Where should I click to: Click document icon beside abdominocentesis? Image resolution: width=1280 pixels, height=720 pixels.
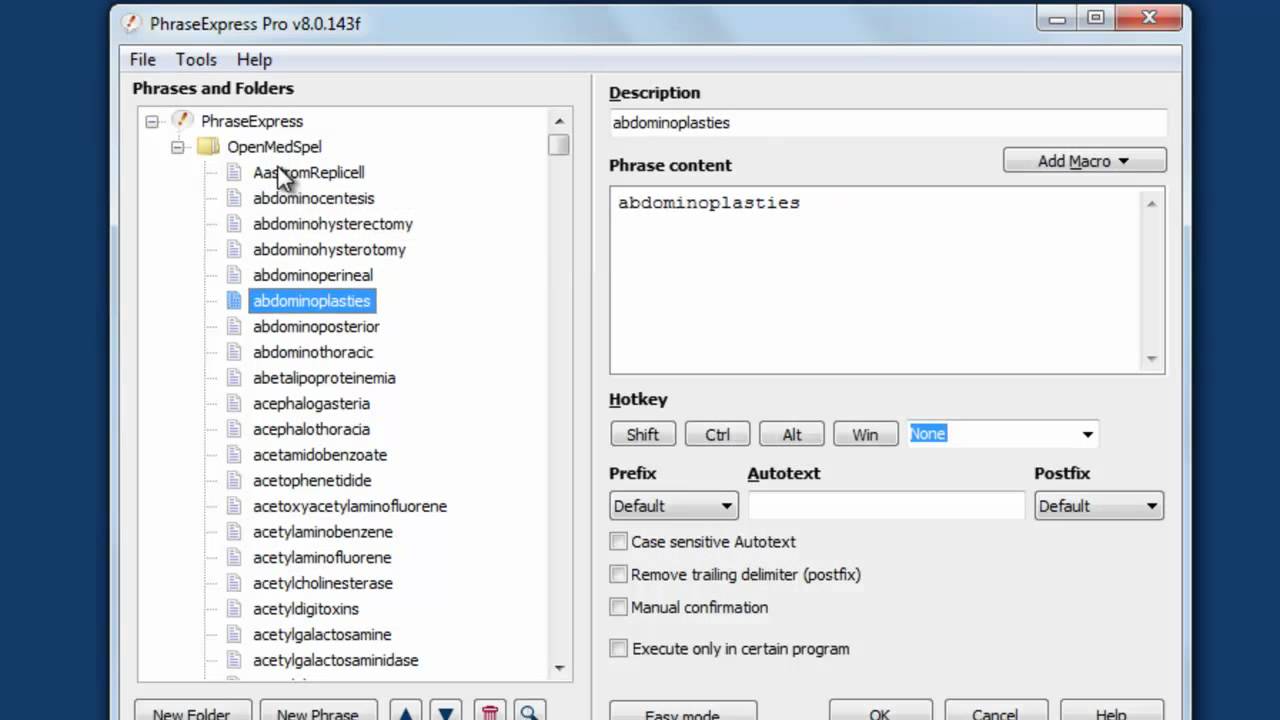click(234, 198)
